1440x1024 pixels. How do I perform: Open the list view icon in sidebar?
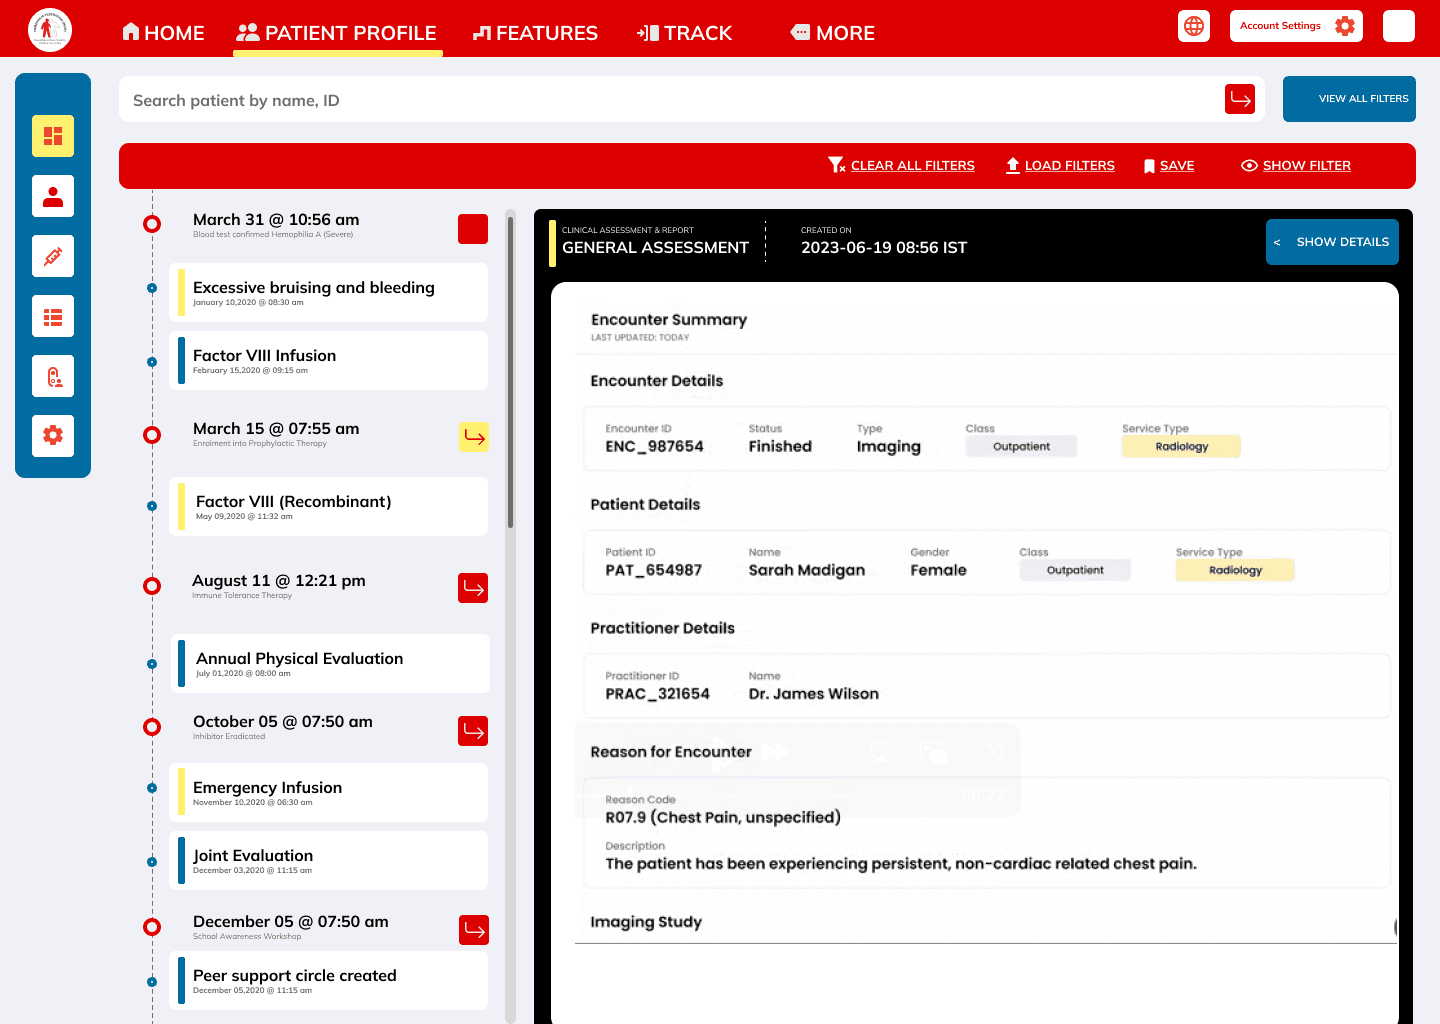pyautogui.click(x=53, y=316)
